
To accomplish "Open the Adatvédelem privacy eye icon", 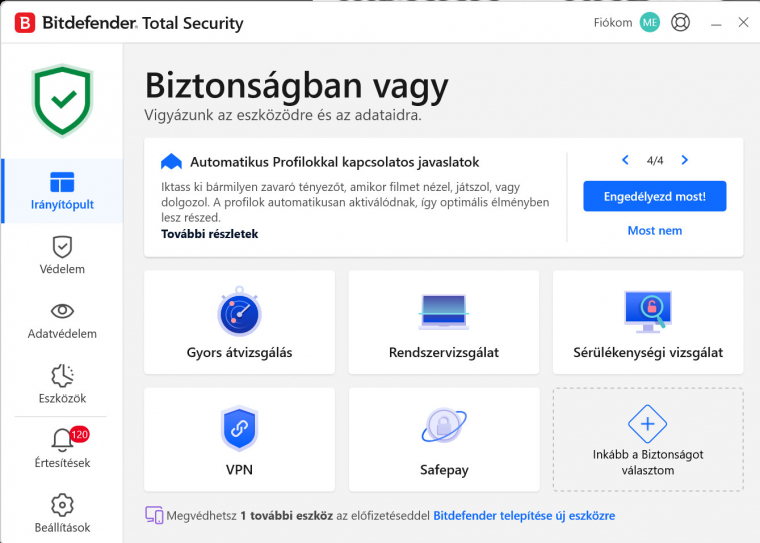I will [62, 311].
